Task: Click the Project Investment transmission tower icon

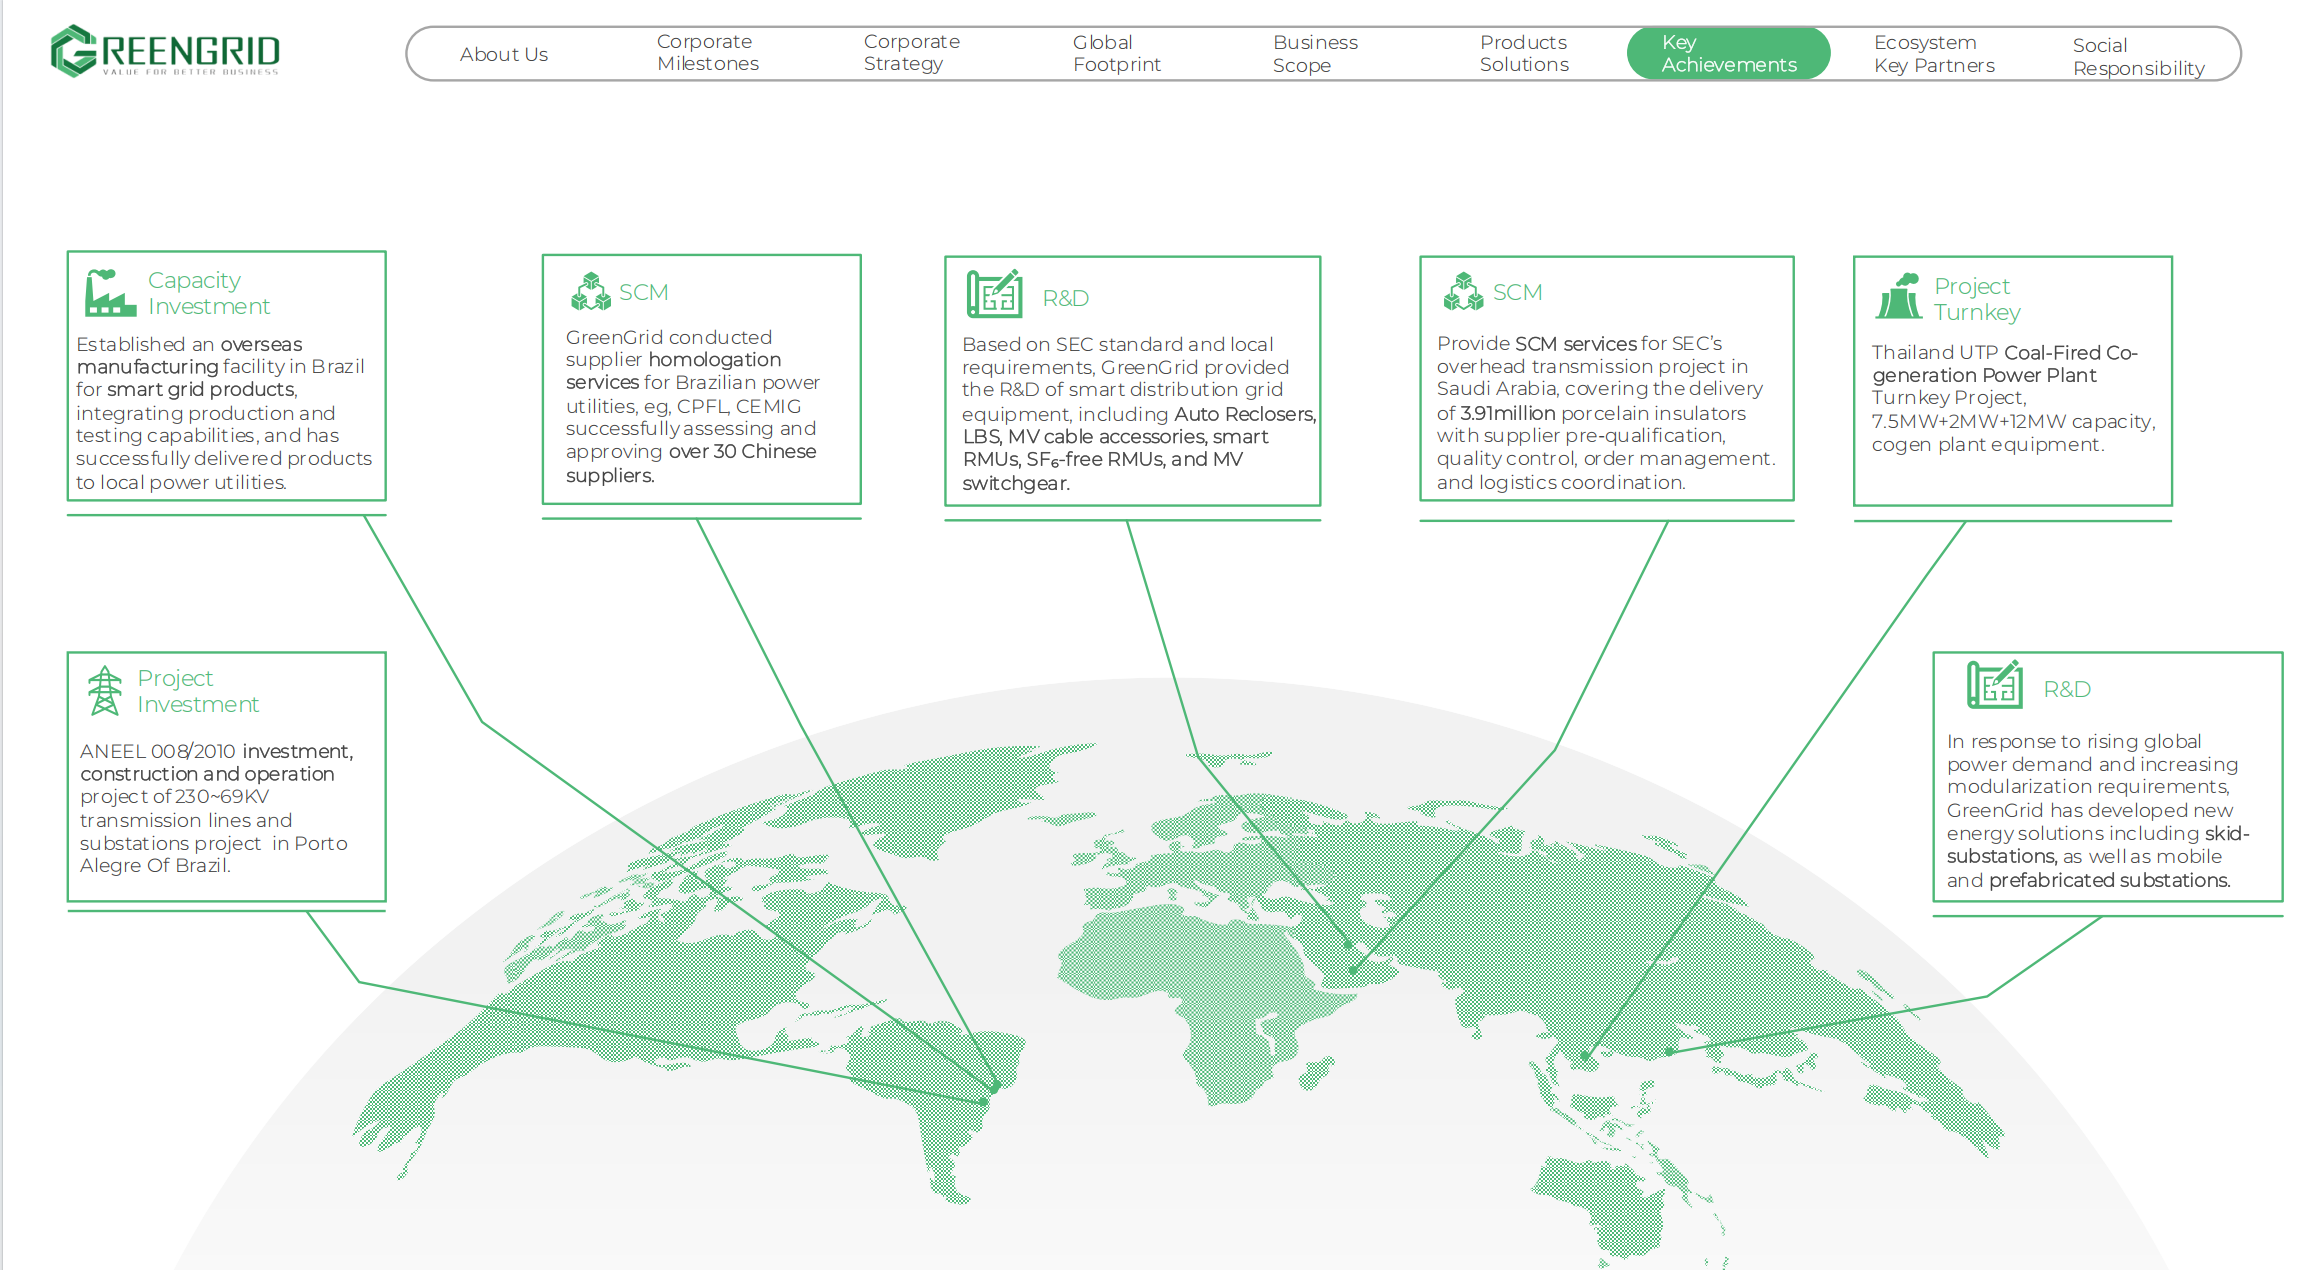Action: (104, 691)
